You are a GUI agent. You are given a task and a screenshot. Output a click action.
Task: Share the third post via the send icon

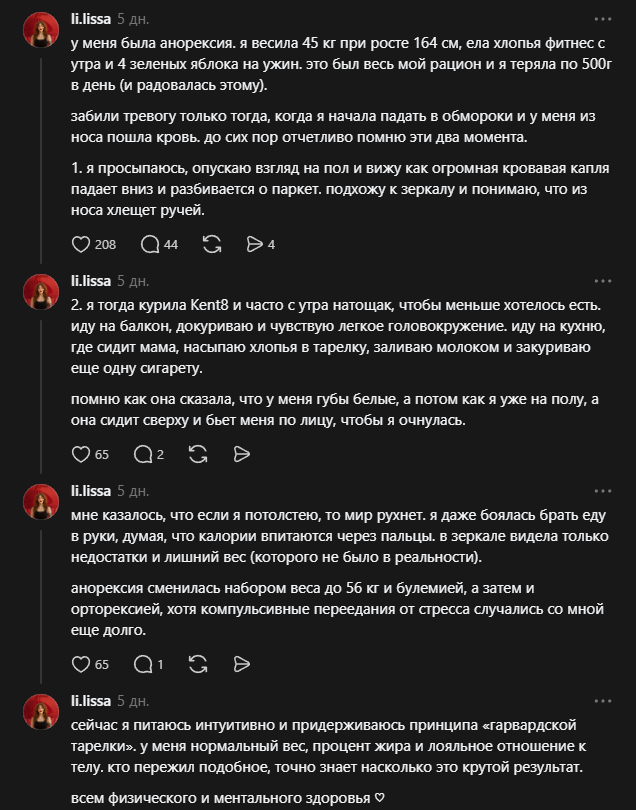[x=241, y=664]
